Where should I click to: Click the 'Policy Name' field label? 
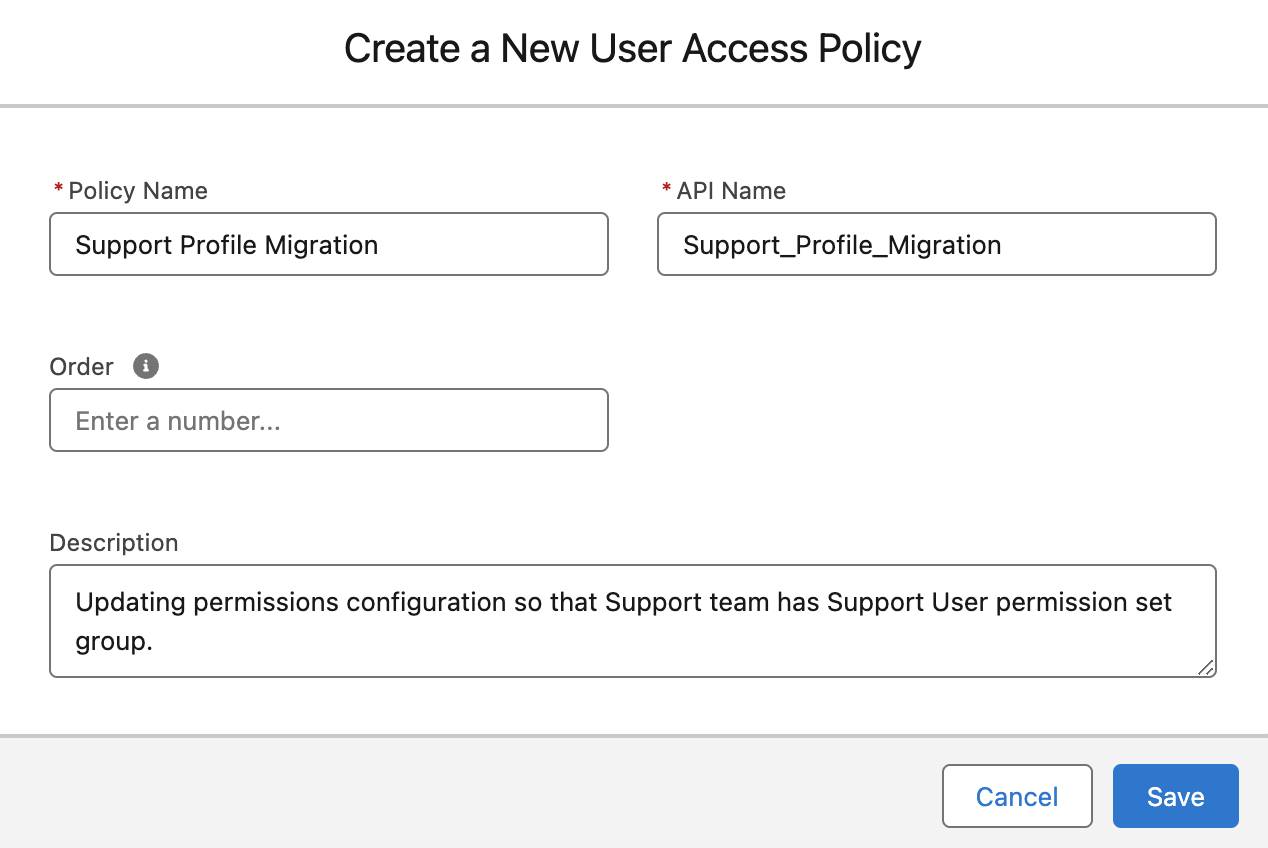coord(138,191)
